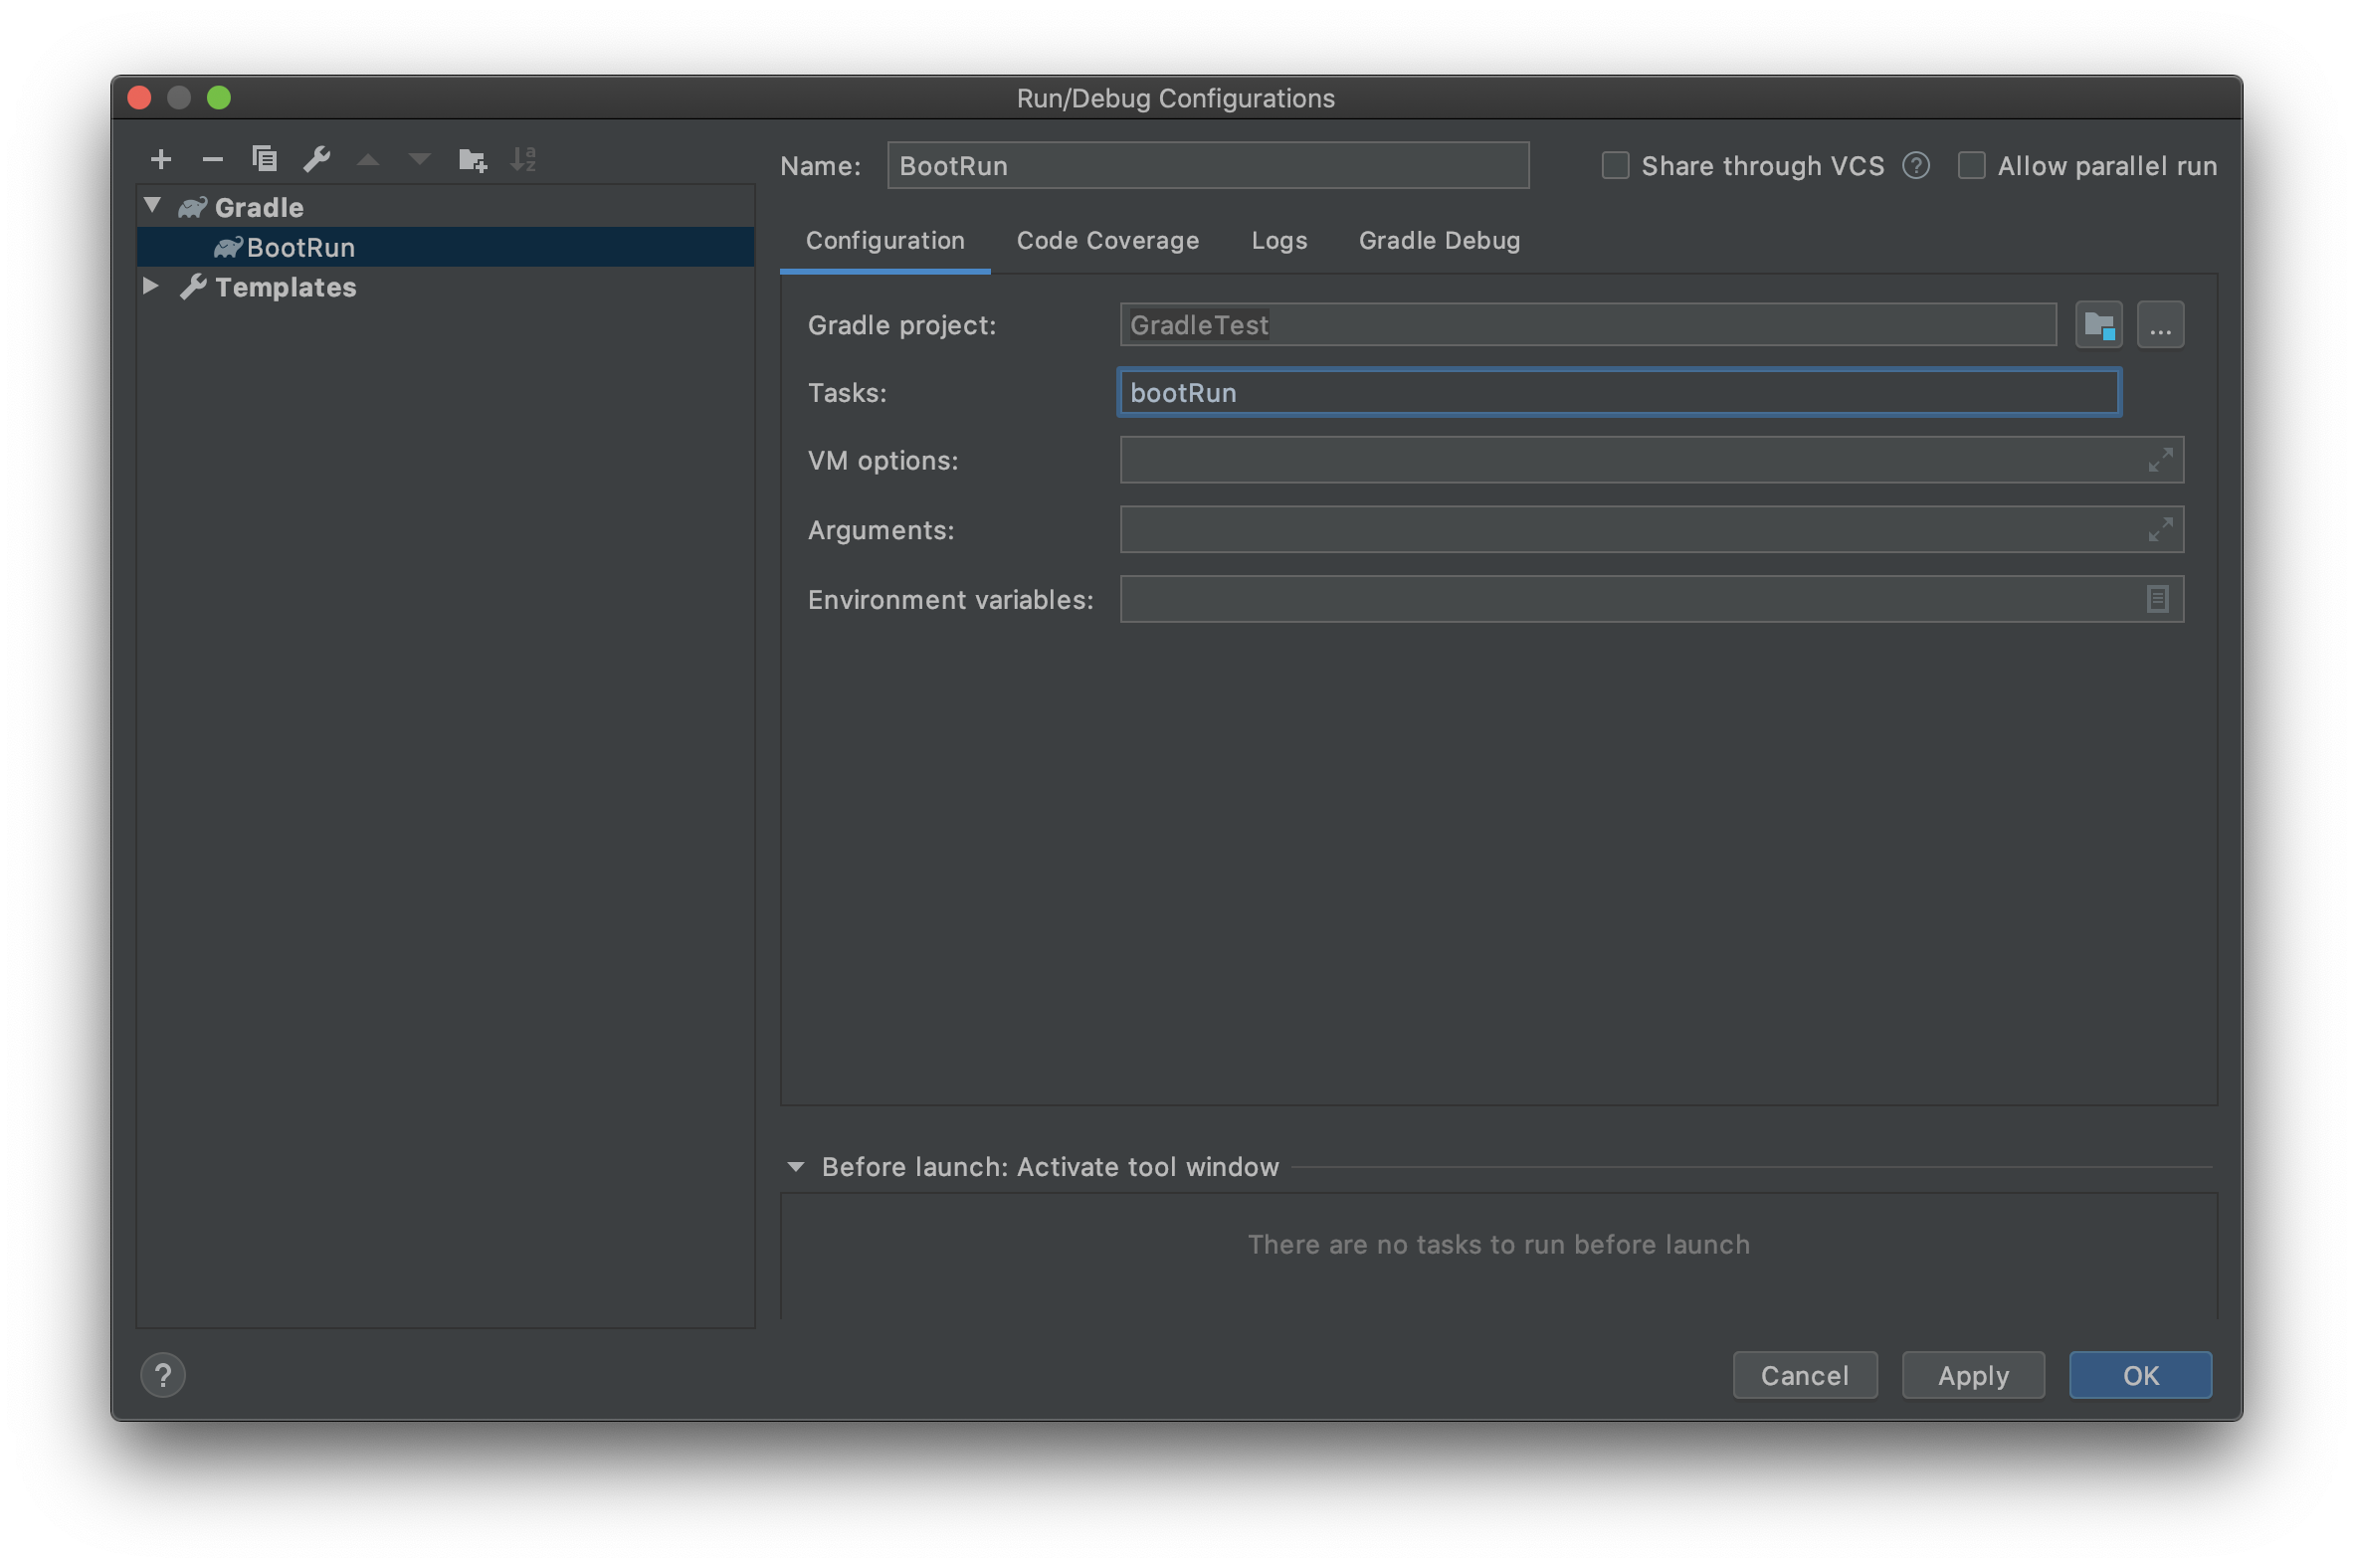Open the Environment variables editor icon
Image resolution: width=2354 pixels, height=1568 pixels.
pyautogui.click(x=2157, y=599)
